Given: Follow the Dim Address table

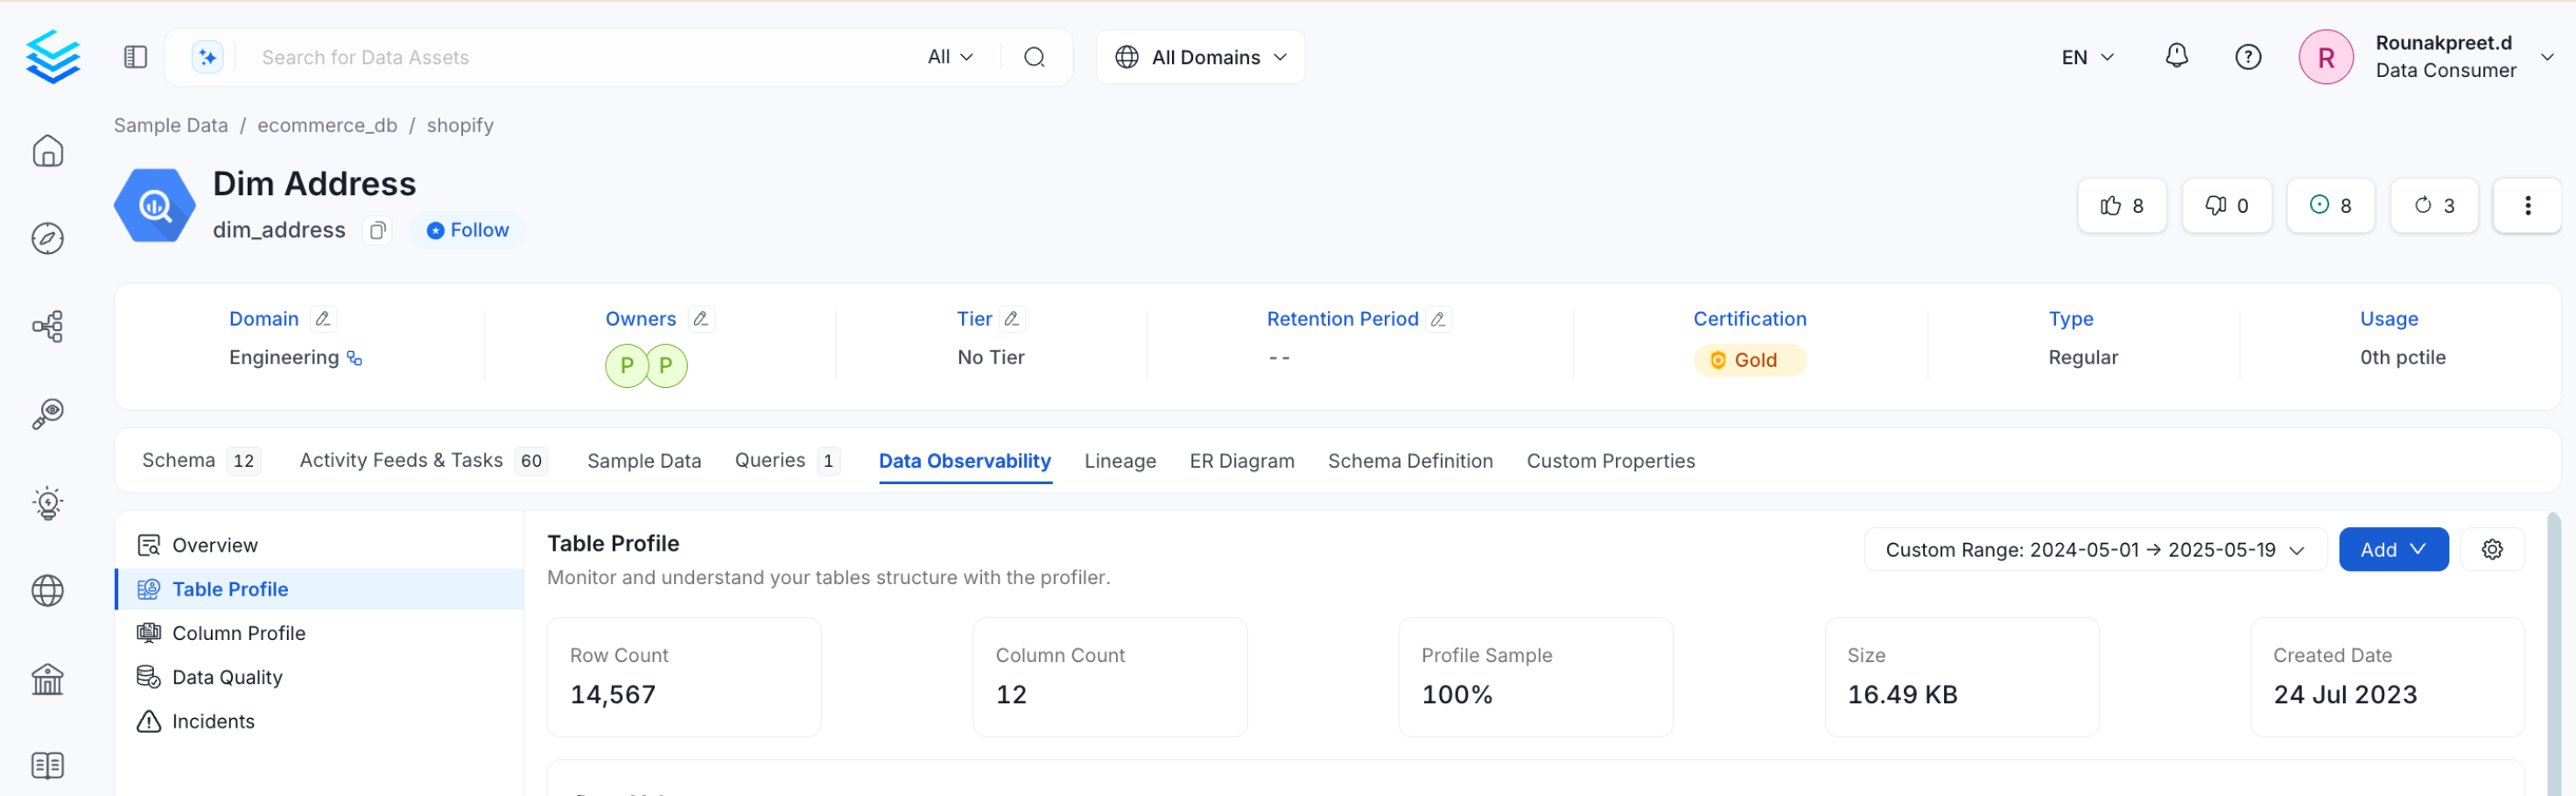Looking at the screenshot, I should [x=468, y=231].
